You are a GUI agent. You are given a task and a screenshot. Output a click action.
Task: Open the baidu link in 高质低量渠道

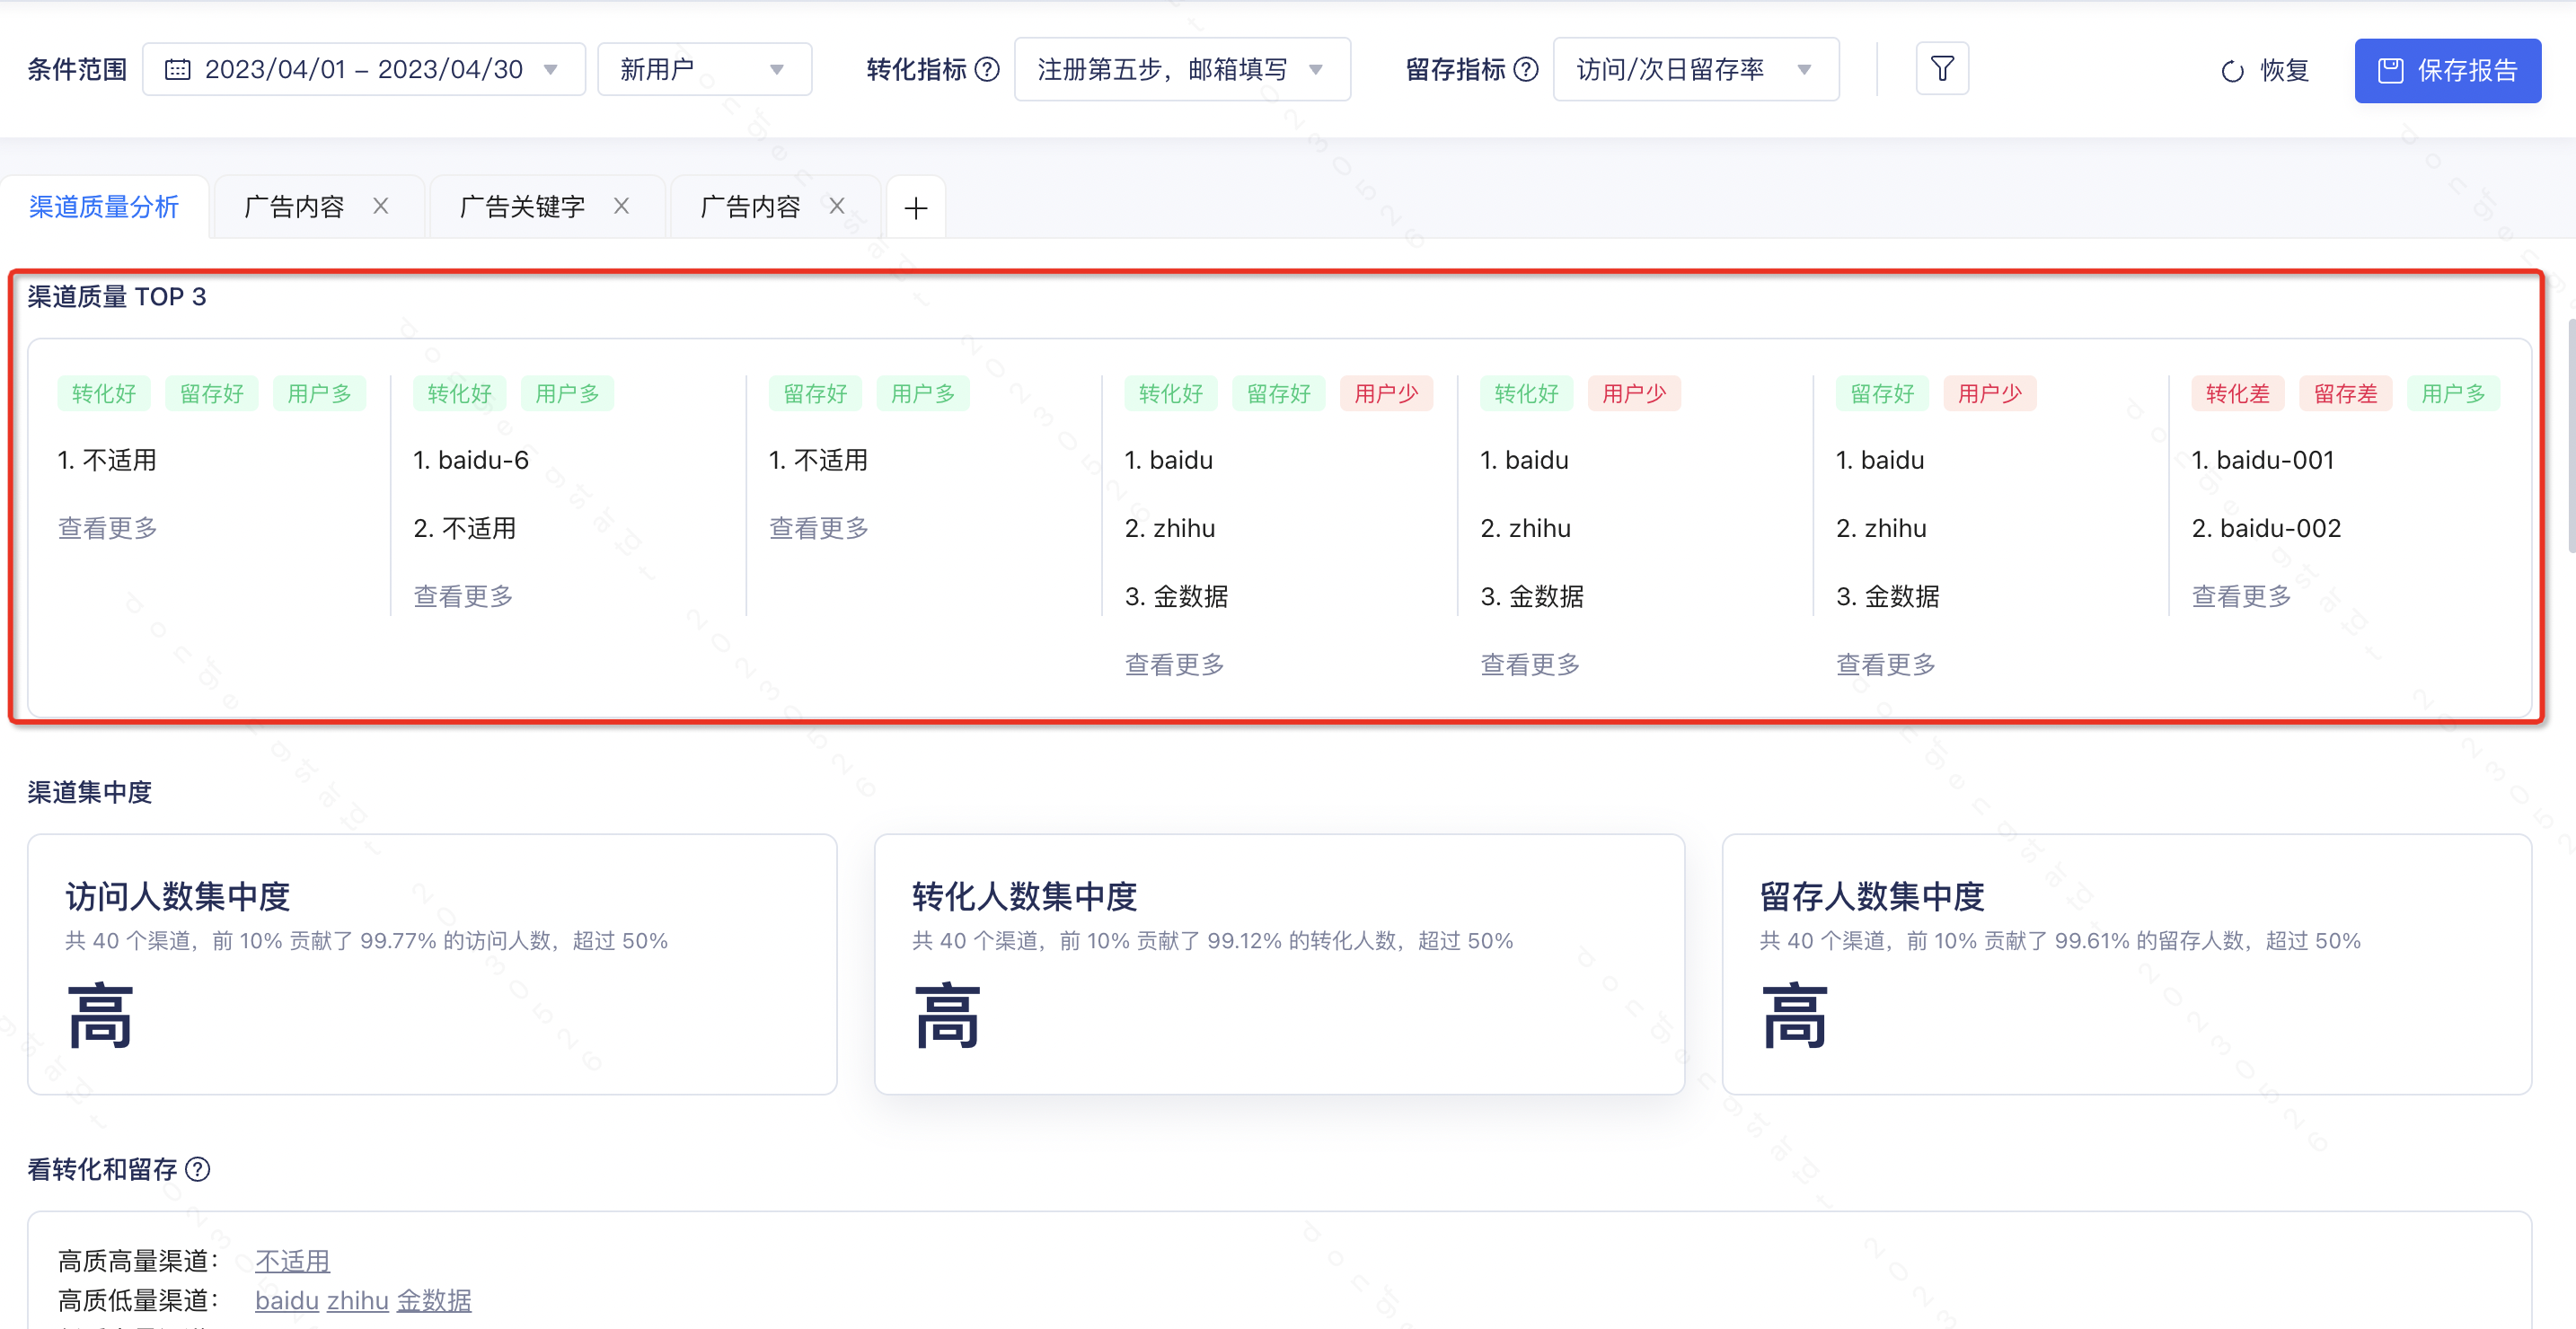pyautogui.click(x=287, y=1300)
